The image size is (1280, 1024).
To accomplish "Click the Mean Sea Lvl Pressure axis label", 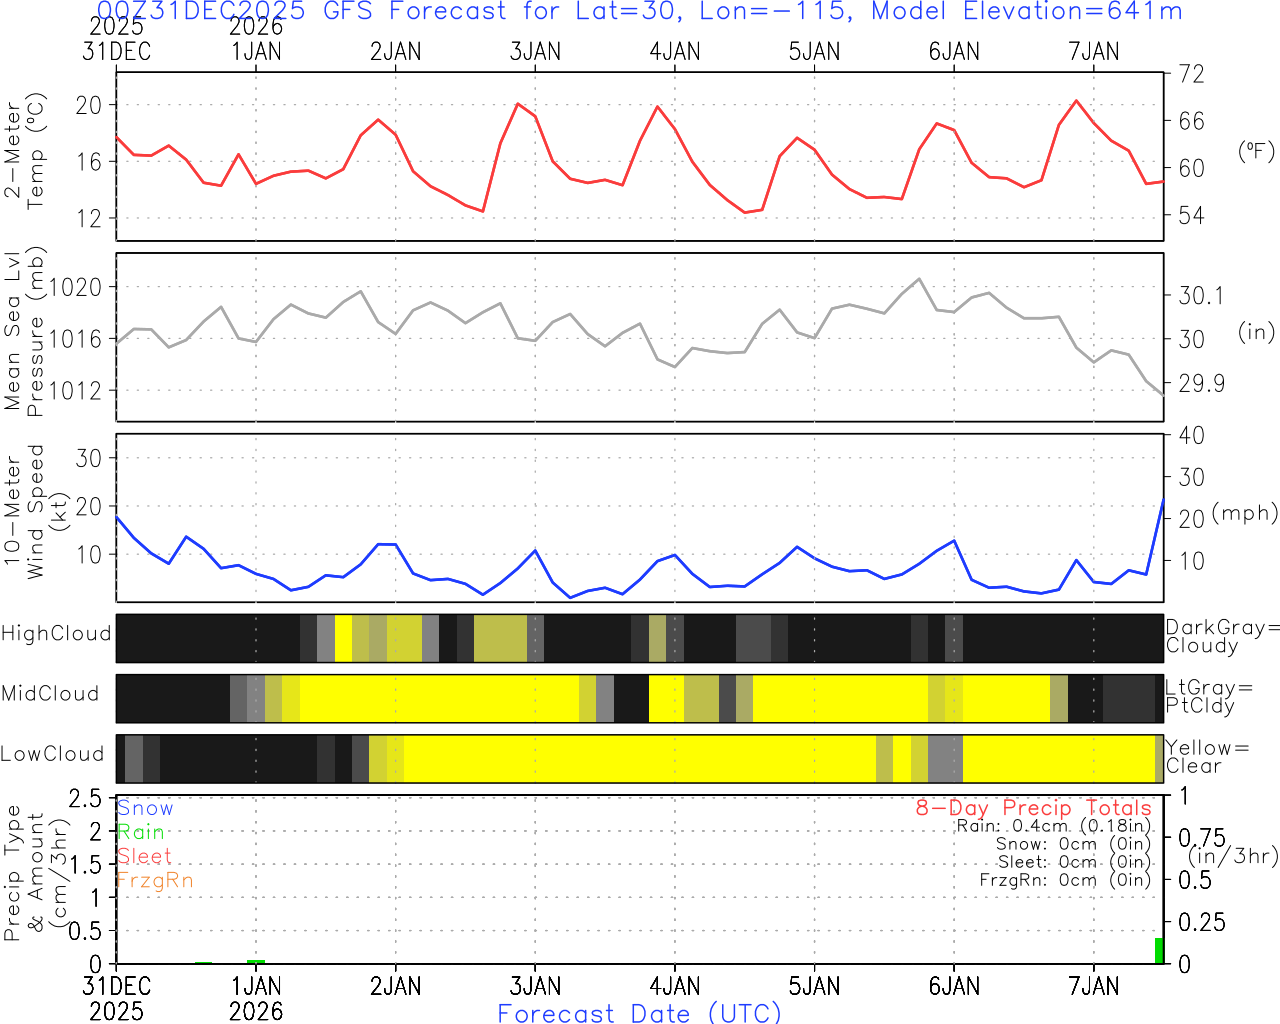I will pos(24,332).
